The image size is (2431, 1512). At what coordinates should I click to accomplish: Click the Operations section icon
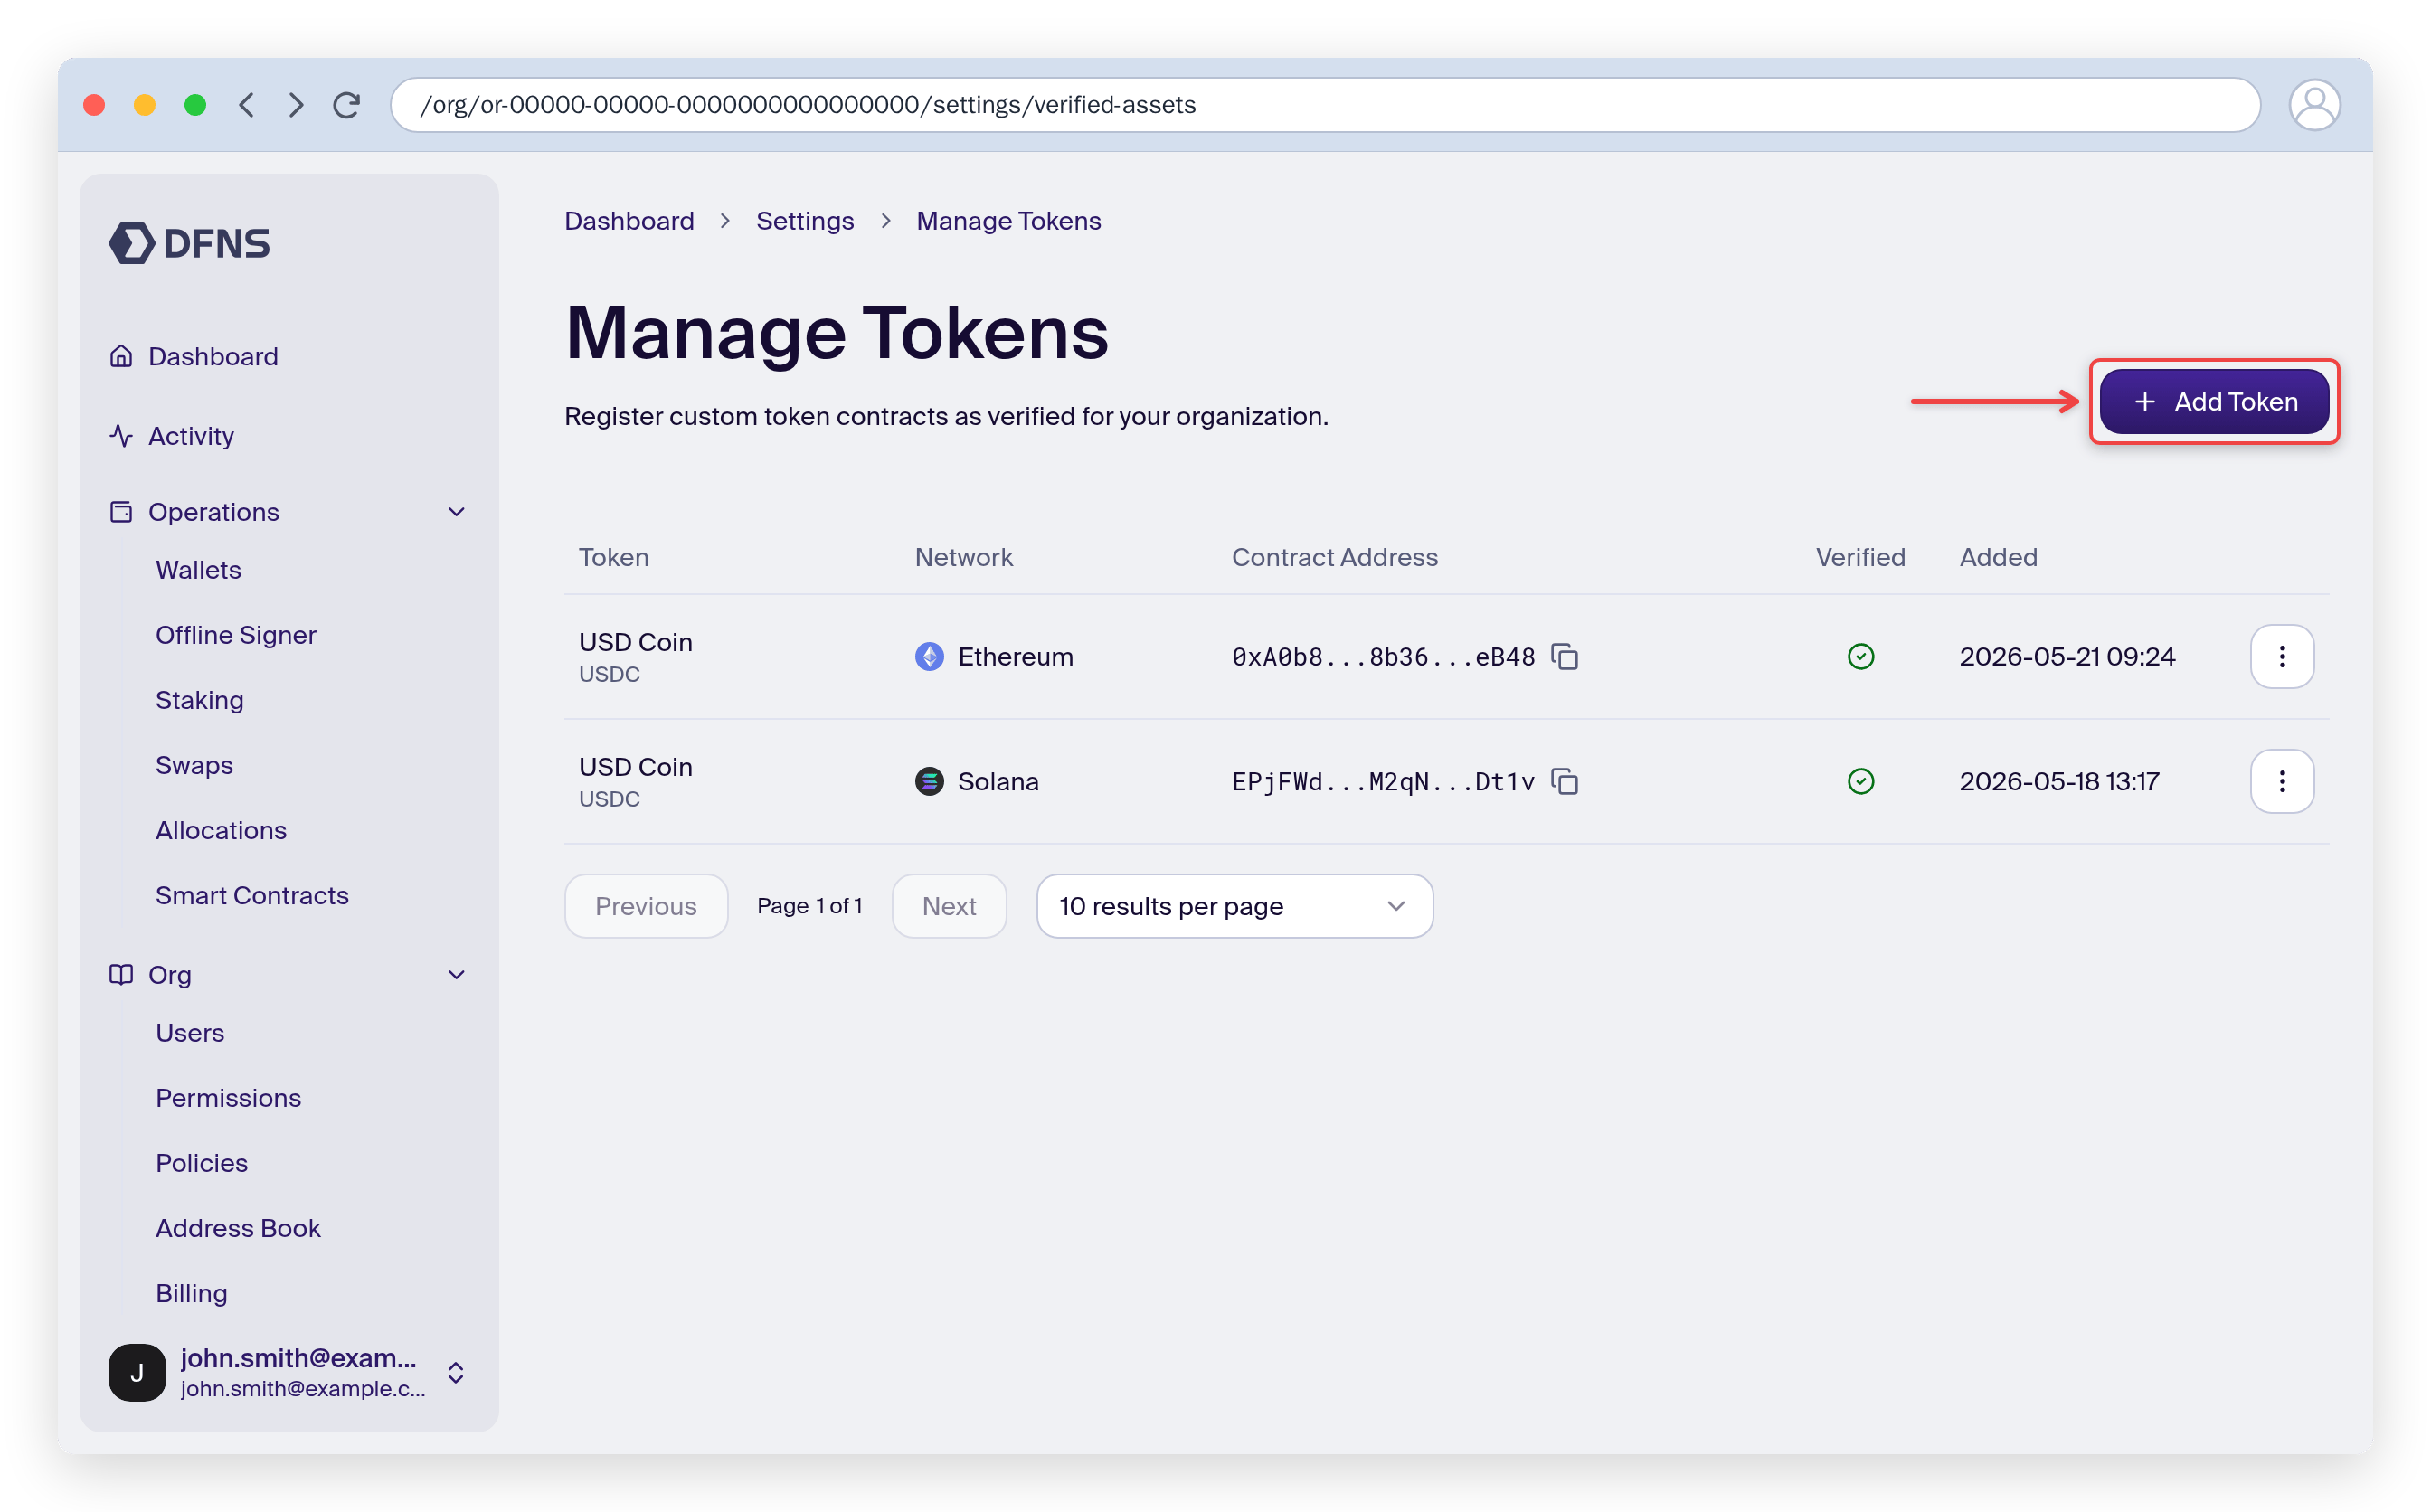click(x=121, y=512)
